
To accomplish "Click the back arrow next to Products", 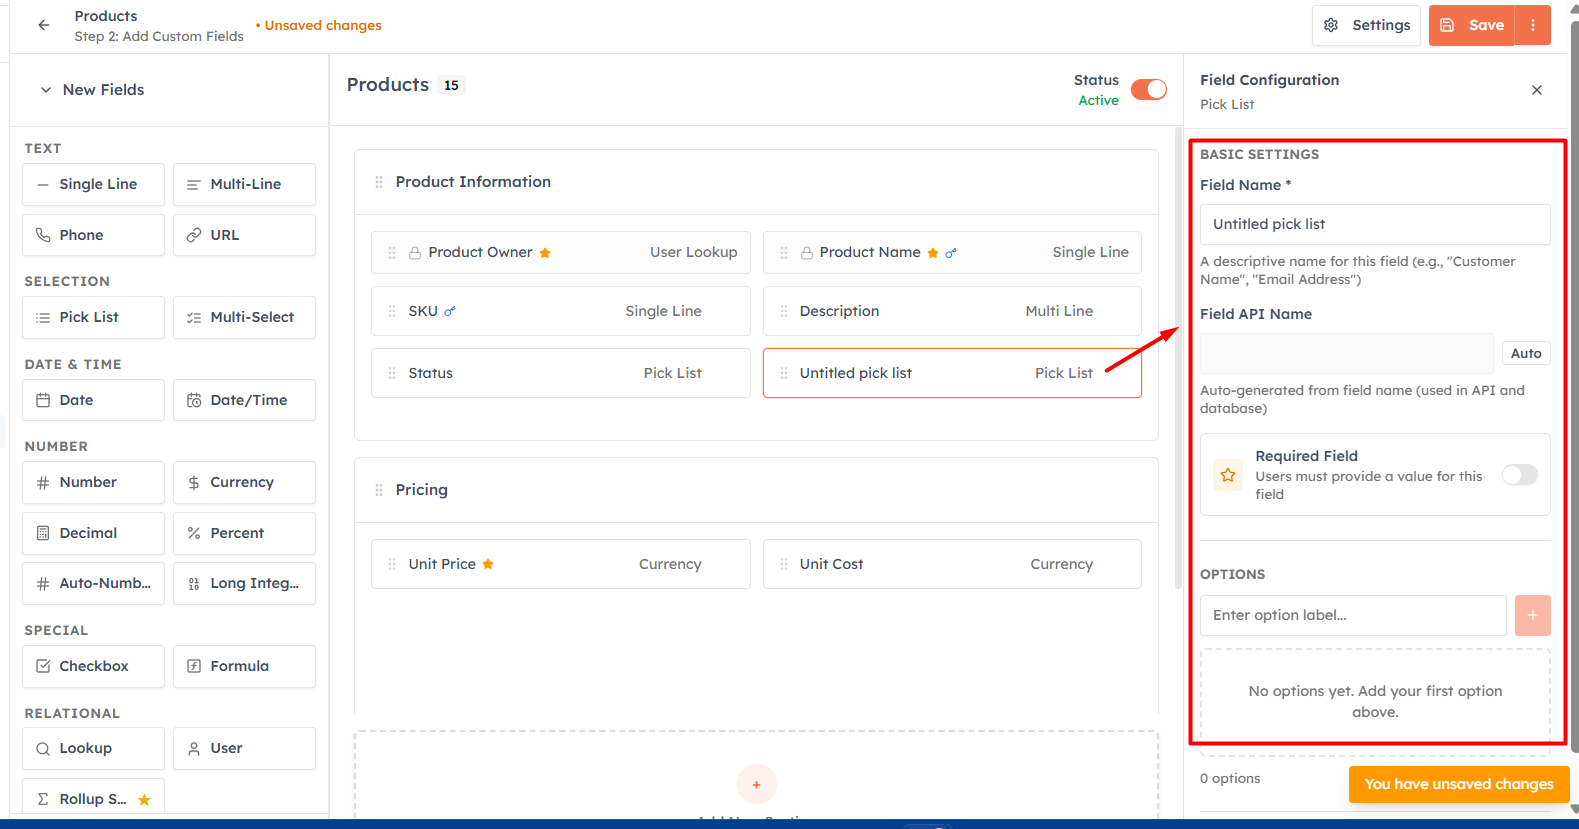I will 43,25.
